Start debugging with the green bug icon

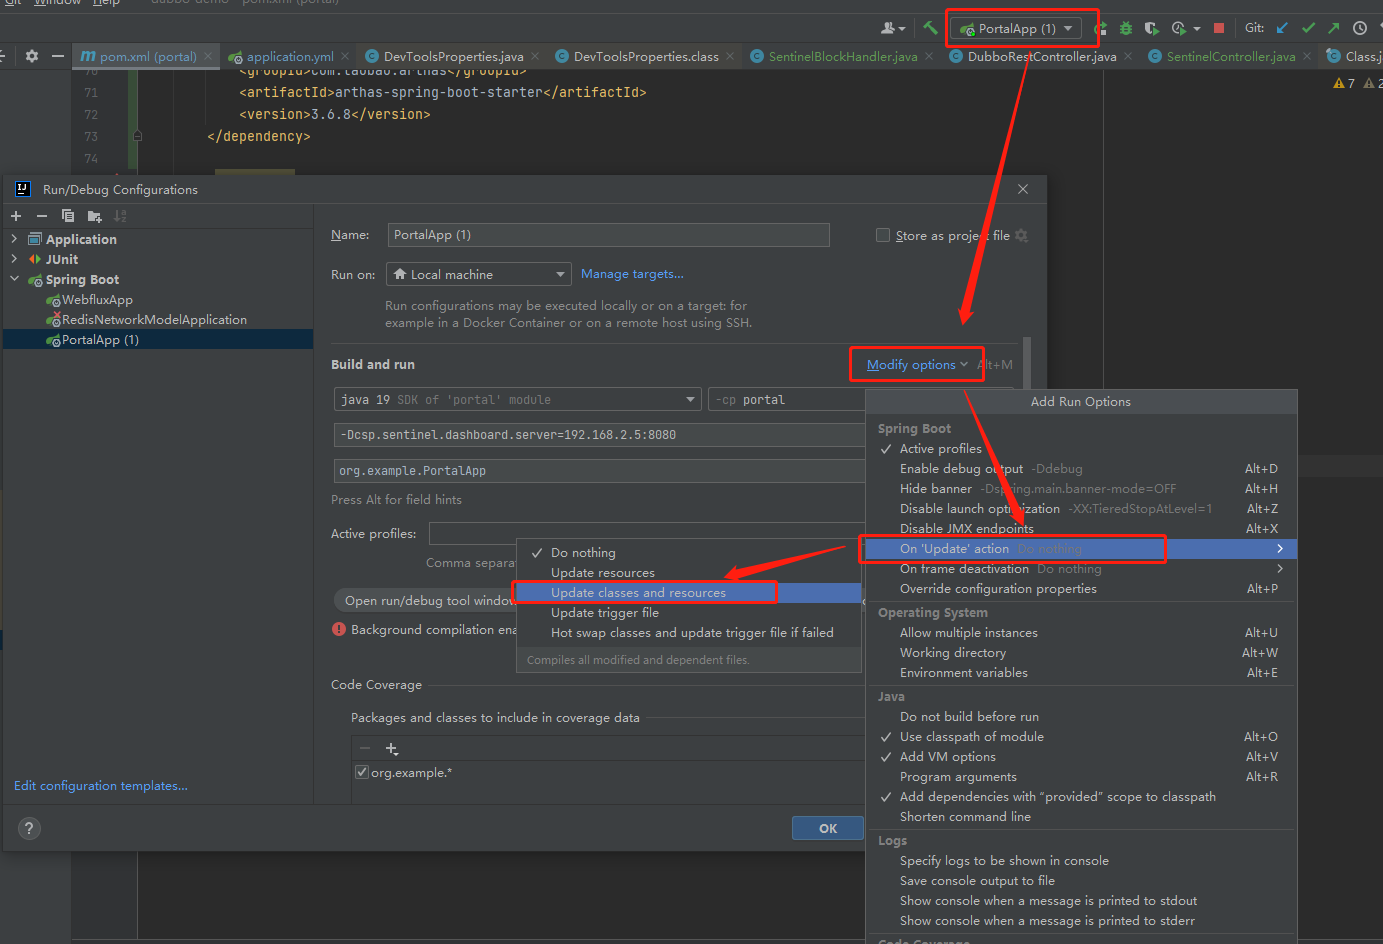(x=1126, y=28)
